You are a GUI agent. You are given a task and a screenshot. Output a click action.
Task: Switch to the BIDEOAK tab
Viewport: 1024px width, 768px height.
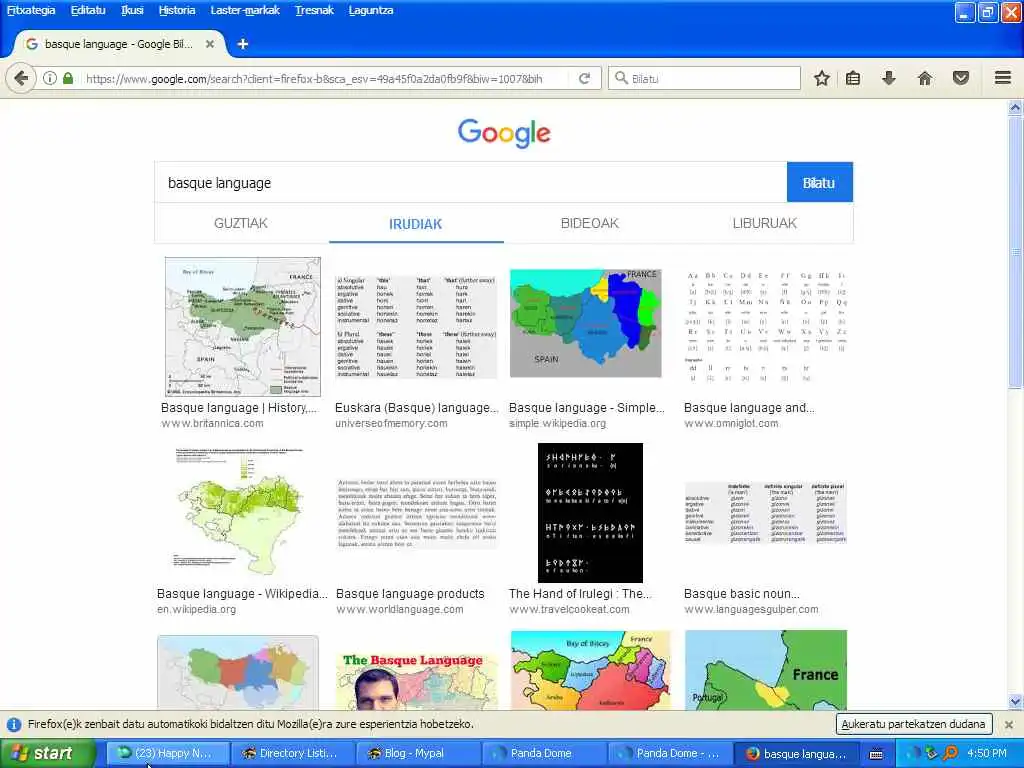590,223
